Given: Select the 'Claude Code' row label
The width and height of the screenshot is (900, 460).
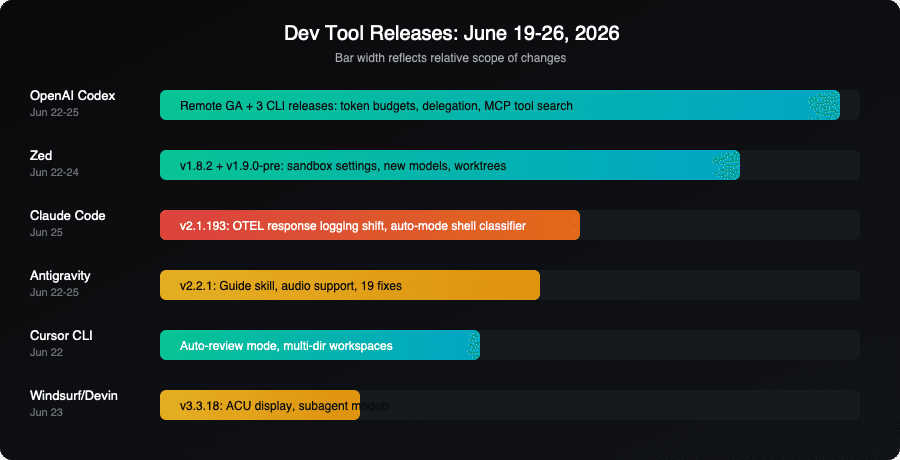Looking at the screenshot, I should [x=67, y=216].
